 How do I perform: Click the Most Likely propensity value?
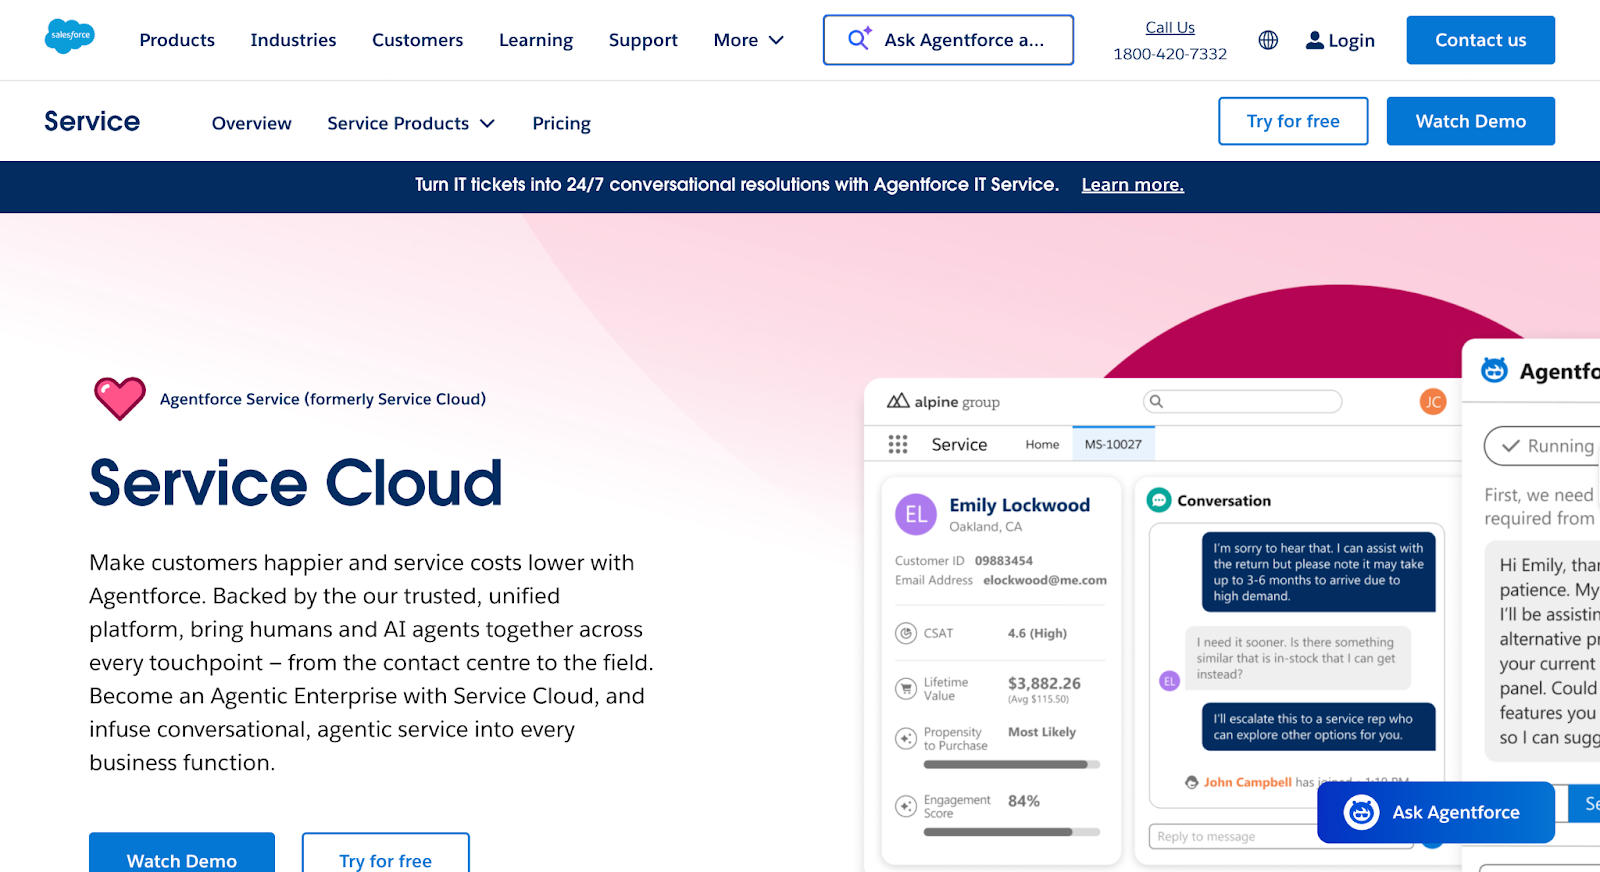click(1042, 732)
